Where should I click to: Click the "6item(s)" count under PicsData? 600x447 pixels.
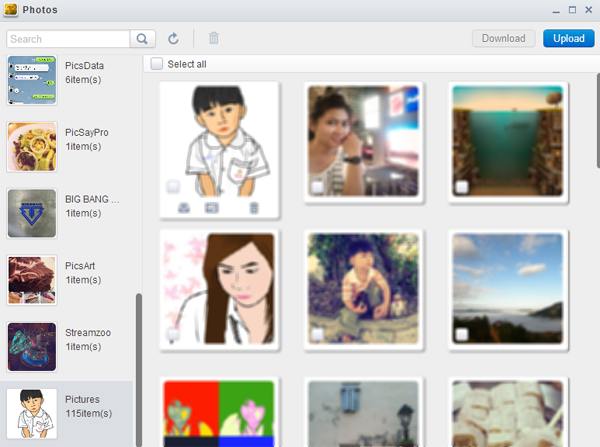(x=83, y=80)
